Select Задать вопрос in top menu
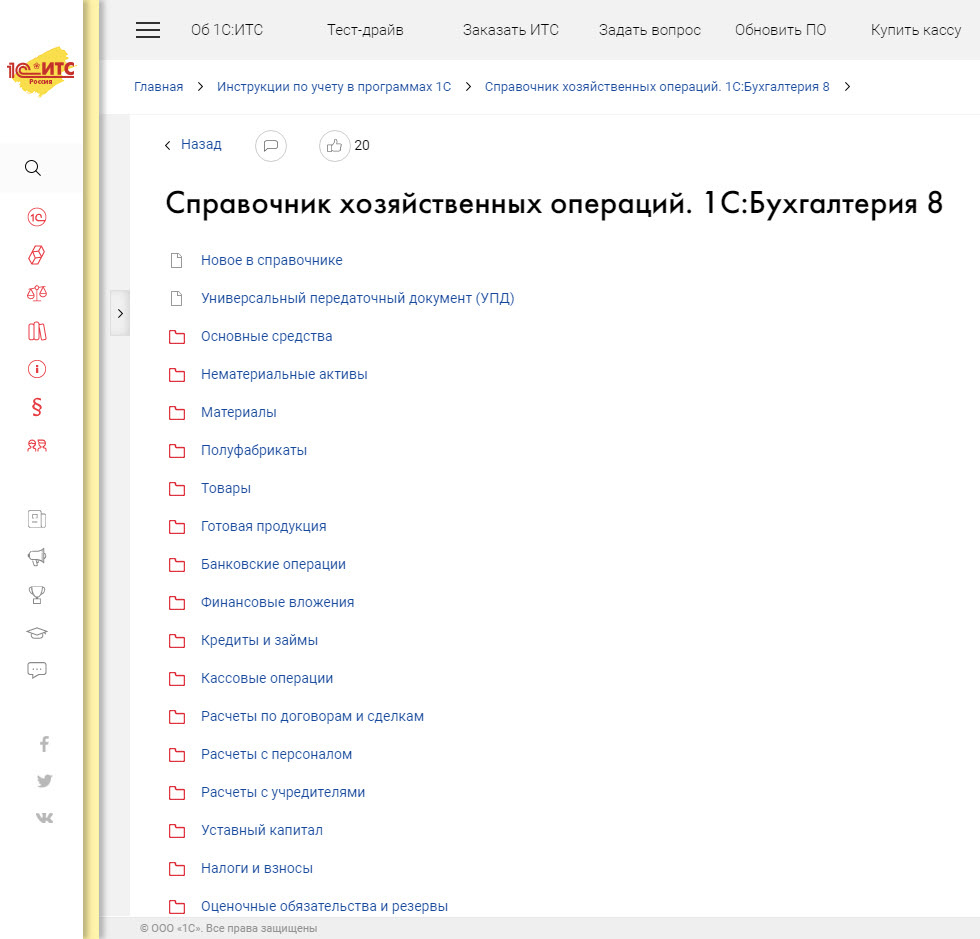 [649, 30]
